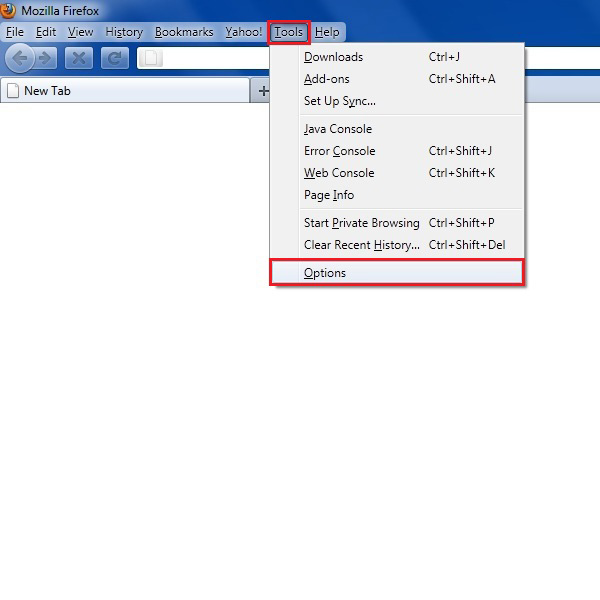Select Options in Tools menu
The image size is (600, 600).
397,273
